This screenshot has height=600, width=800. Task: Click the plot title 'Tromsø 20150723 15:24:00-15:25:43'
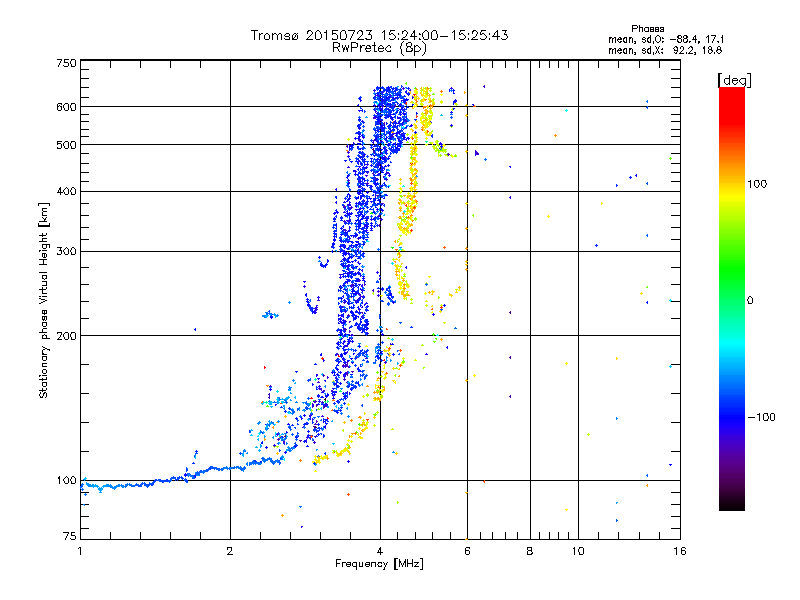tap(379, 35)
